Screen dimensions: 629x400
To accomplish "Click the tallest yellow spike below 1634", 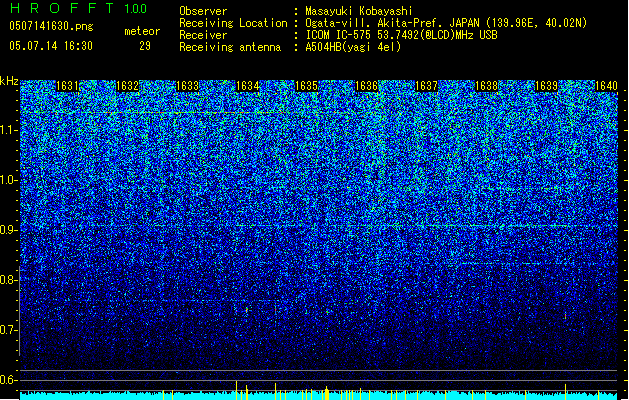I will click(x=237, y=390).
